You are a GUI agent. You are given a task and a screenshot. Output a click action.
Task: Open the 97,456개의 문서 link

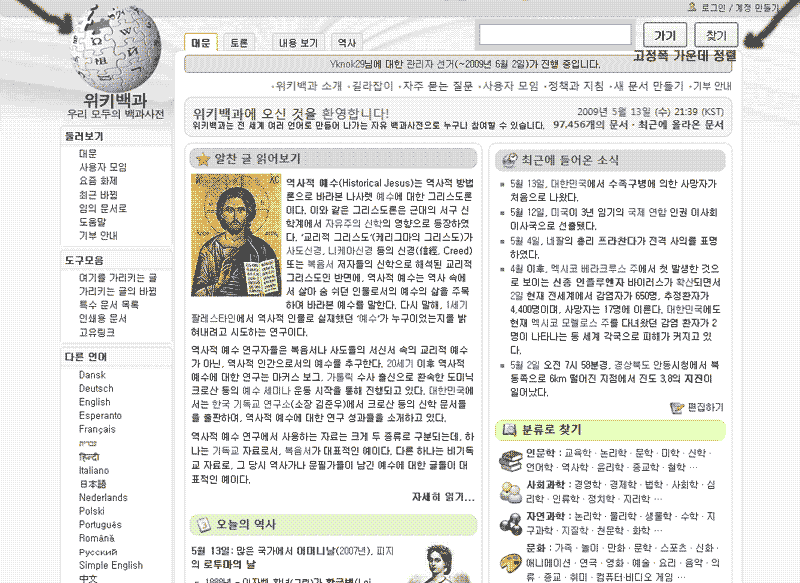[x=590, y=124]
